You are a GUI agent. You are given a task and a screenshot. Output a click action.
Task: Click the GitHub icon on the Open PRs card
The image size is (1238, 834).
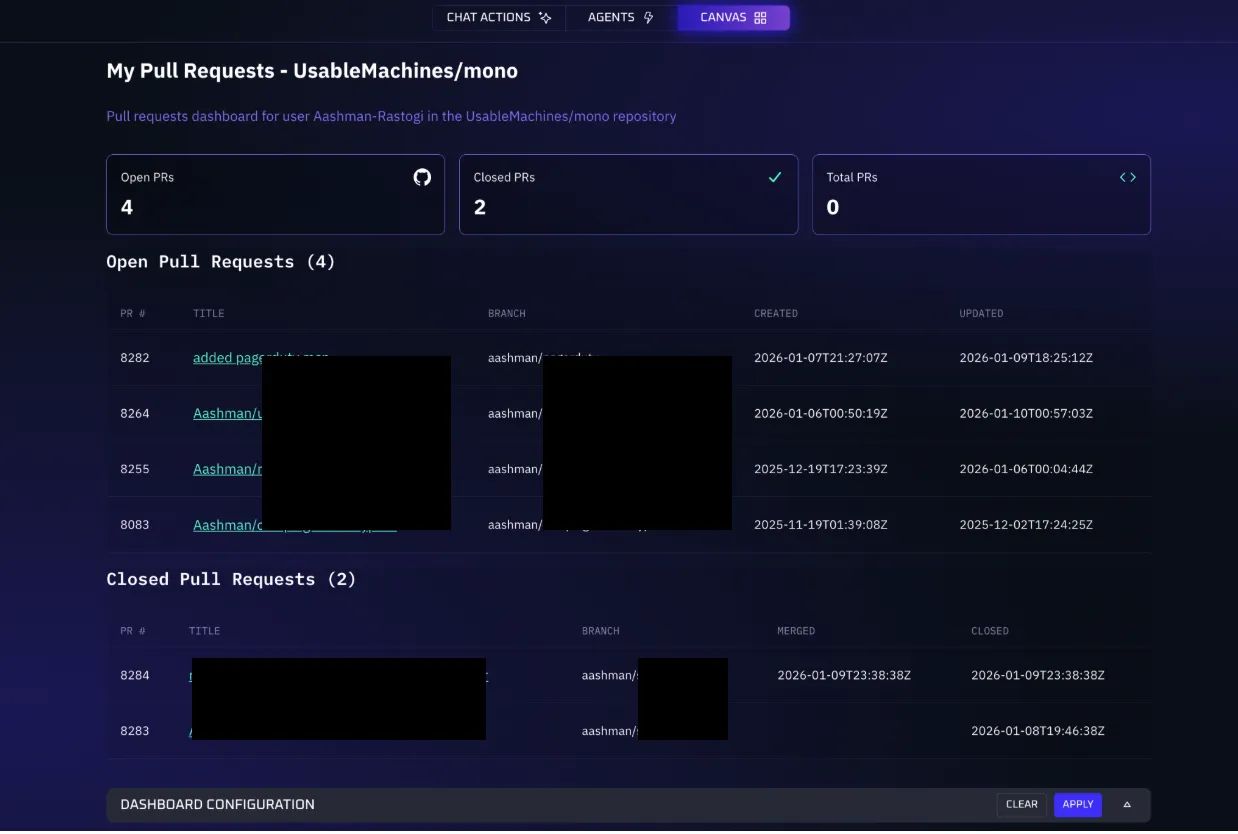[421, 177]
